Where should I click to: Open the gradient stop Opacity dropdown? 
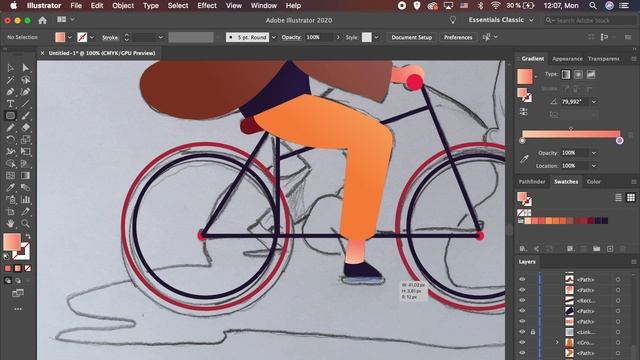(593, 153)
